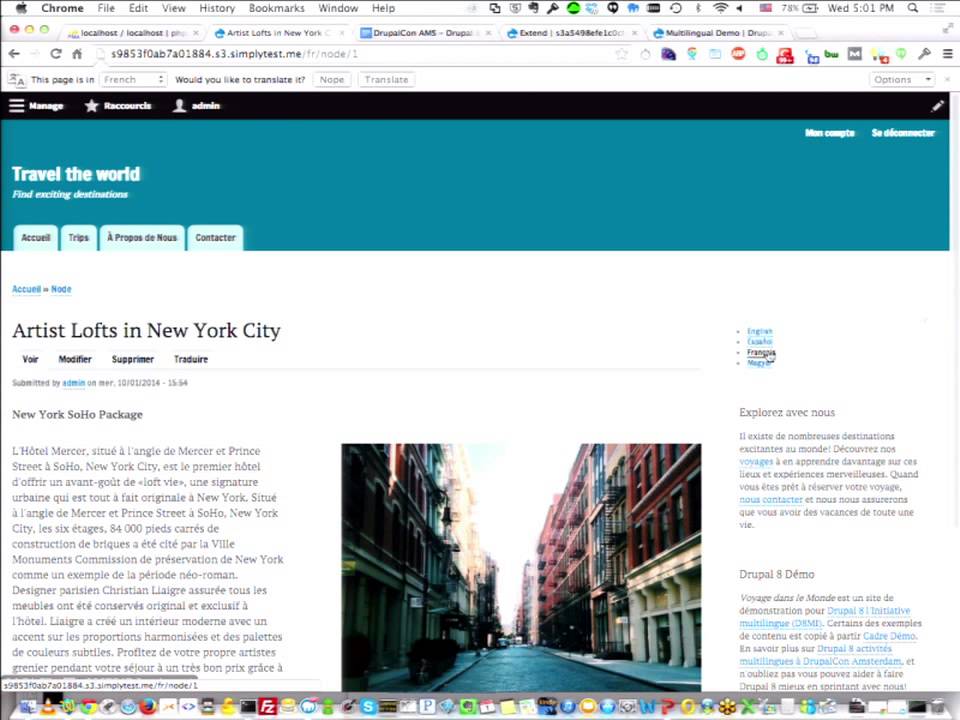Click the Translate button
The image size is (960, 720).
pyautogui.click(x=386, y=80)
